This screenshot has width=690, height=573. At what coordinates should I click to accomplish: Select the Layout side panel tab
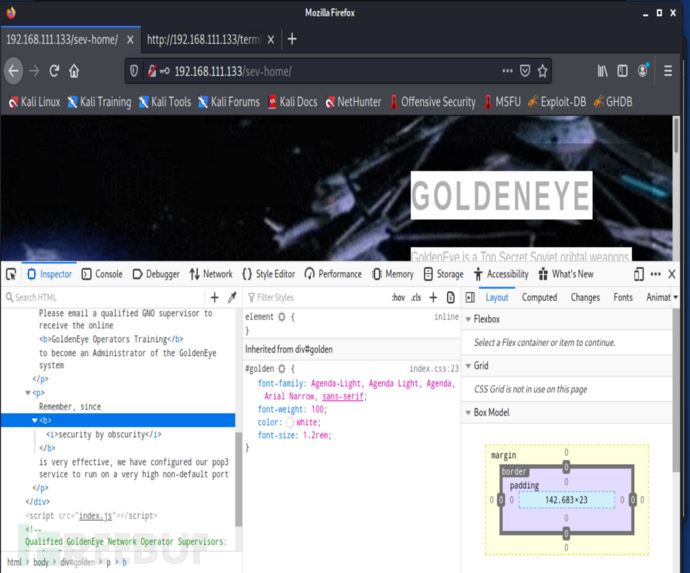[x=497, y=298]
